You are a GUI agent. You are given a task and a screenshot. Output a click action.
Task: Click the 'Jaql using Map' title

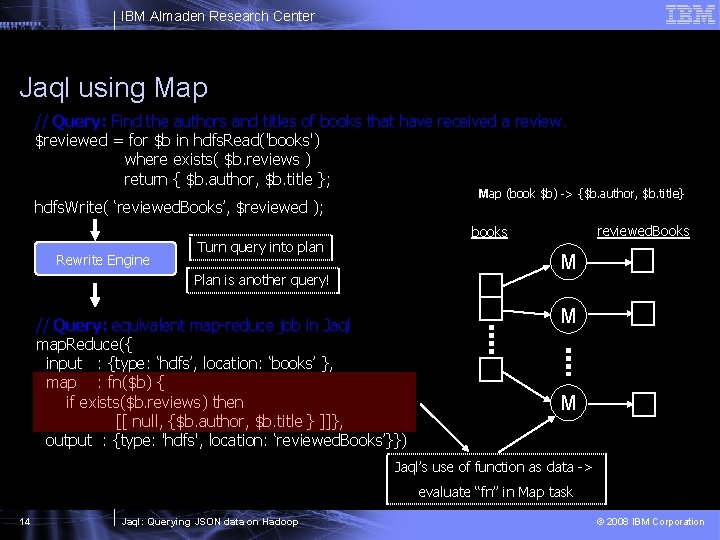113,88
